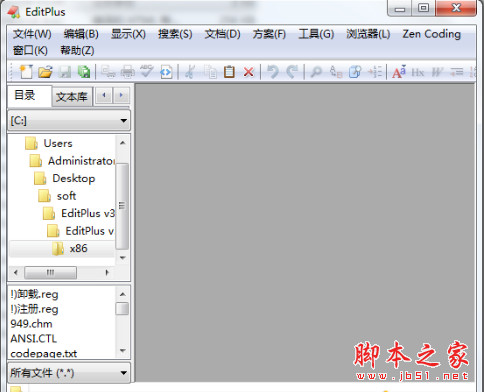This screenshot has height=392, width=485.
Task: Switch to the 目录 tab
Action: pyautogui.click(x=29, y=96)
